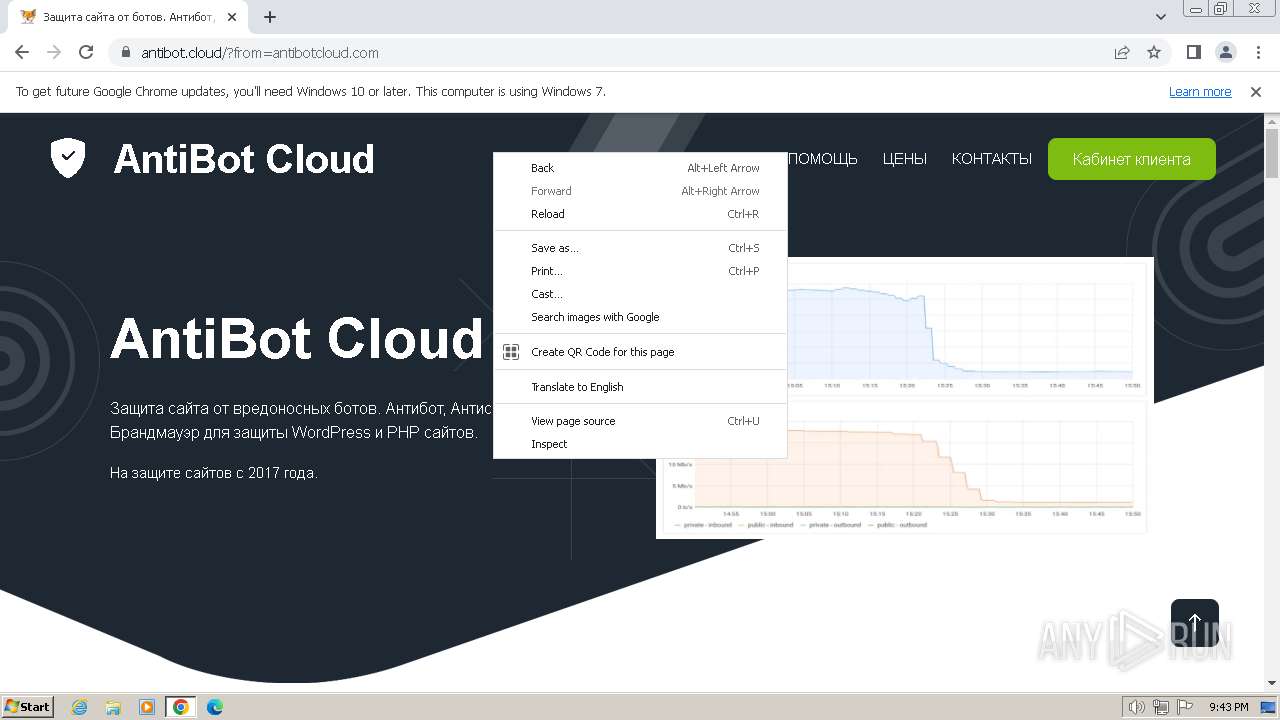Click the volume speaker tray icon
Viewport: 1280px width, 720px height.
1136,707
